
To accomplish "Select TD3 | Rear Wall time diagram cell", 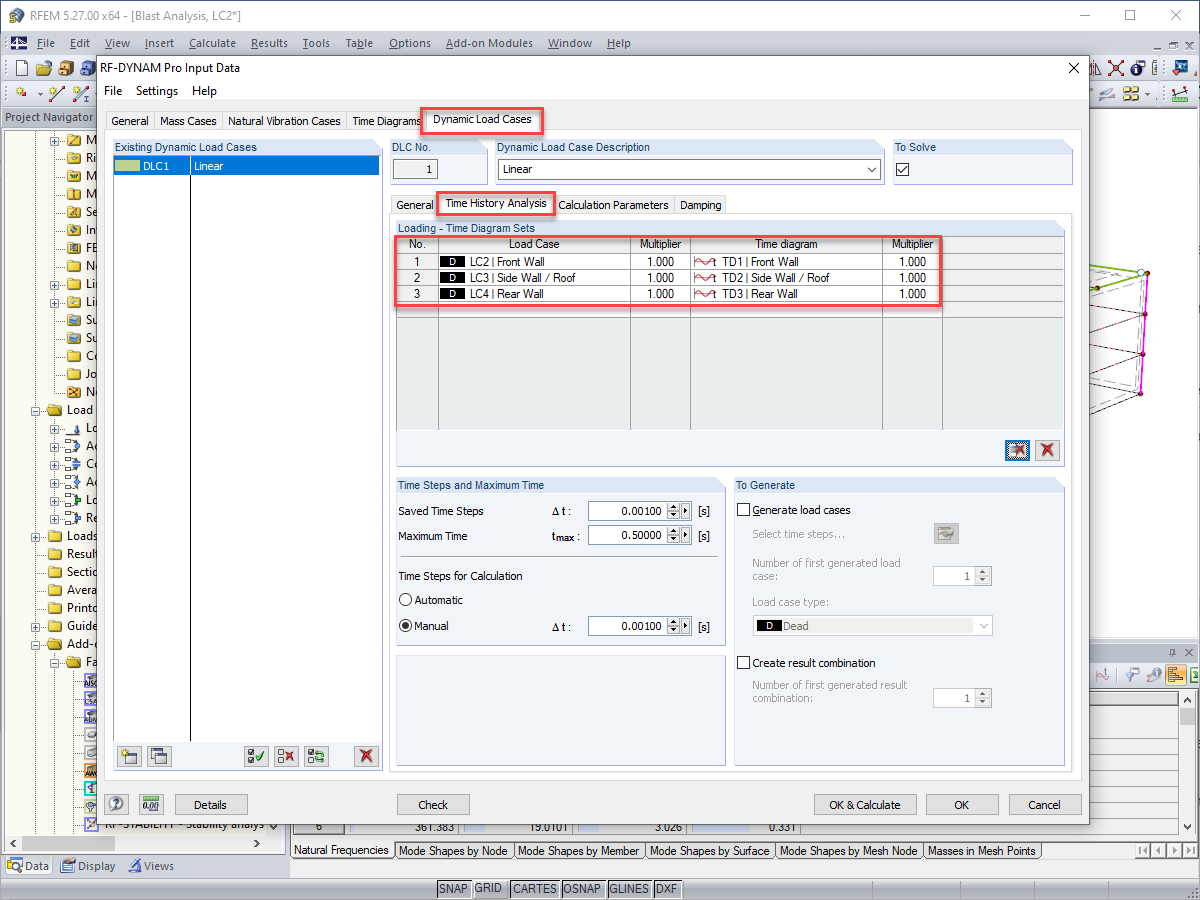I will click(786, 294).
